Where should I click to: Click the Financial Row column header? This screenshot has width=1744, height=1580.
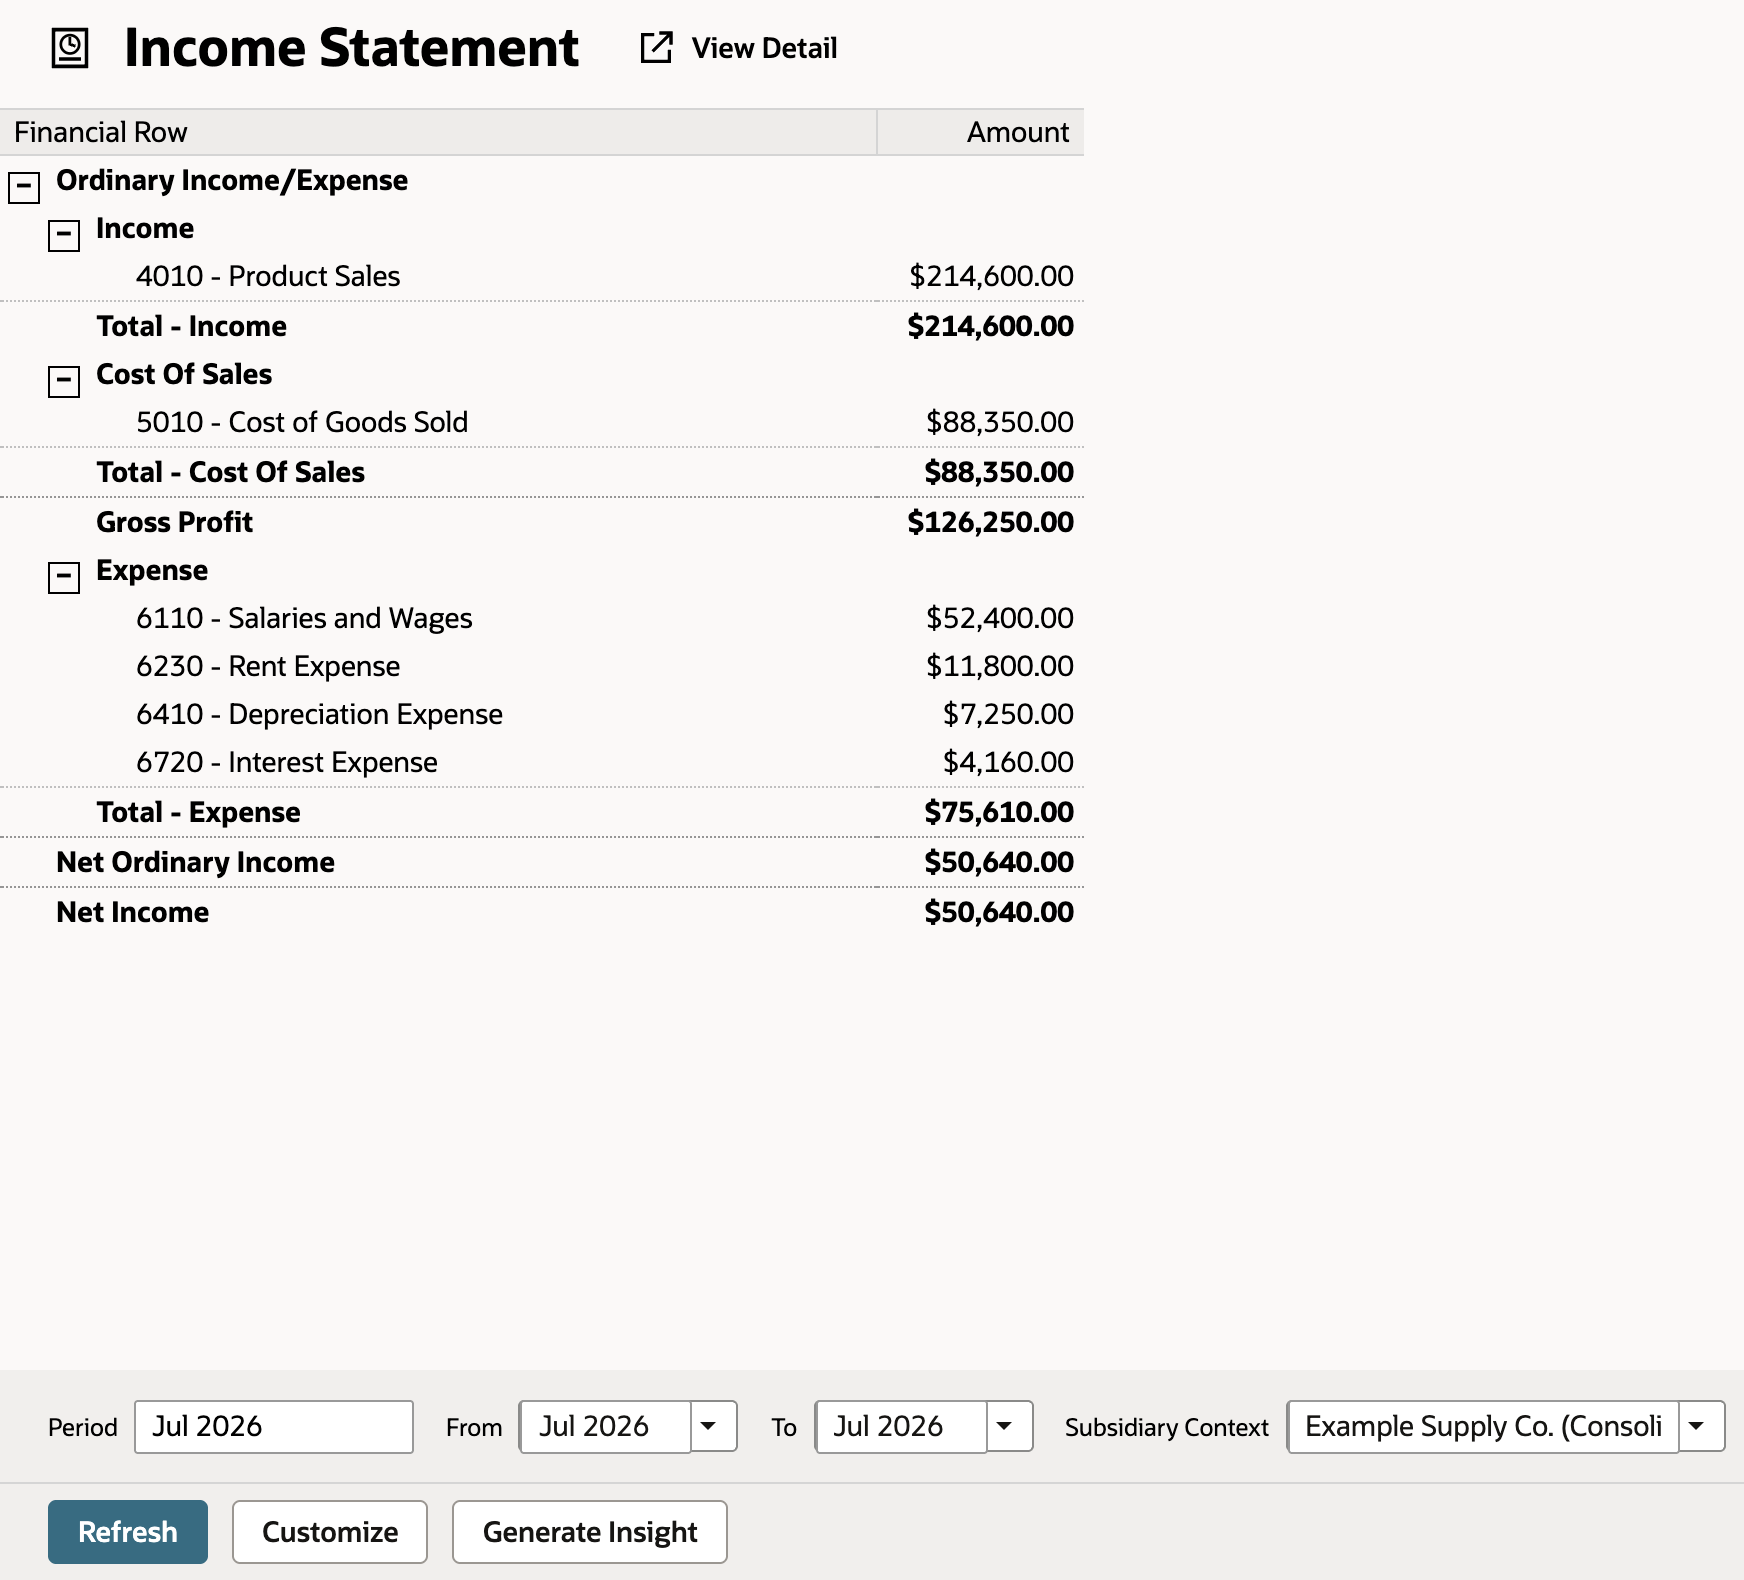point(438,132)
